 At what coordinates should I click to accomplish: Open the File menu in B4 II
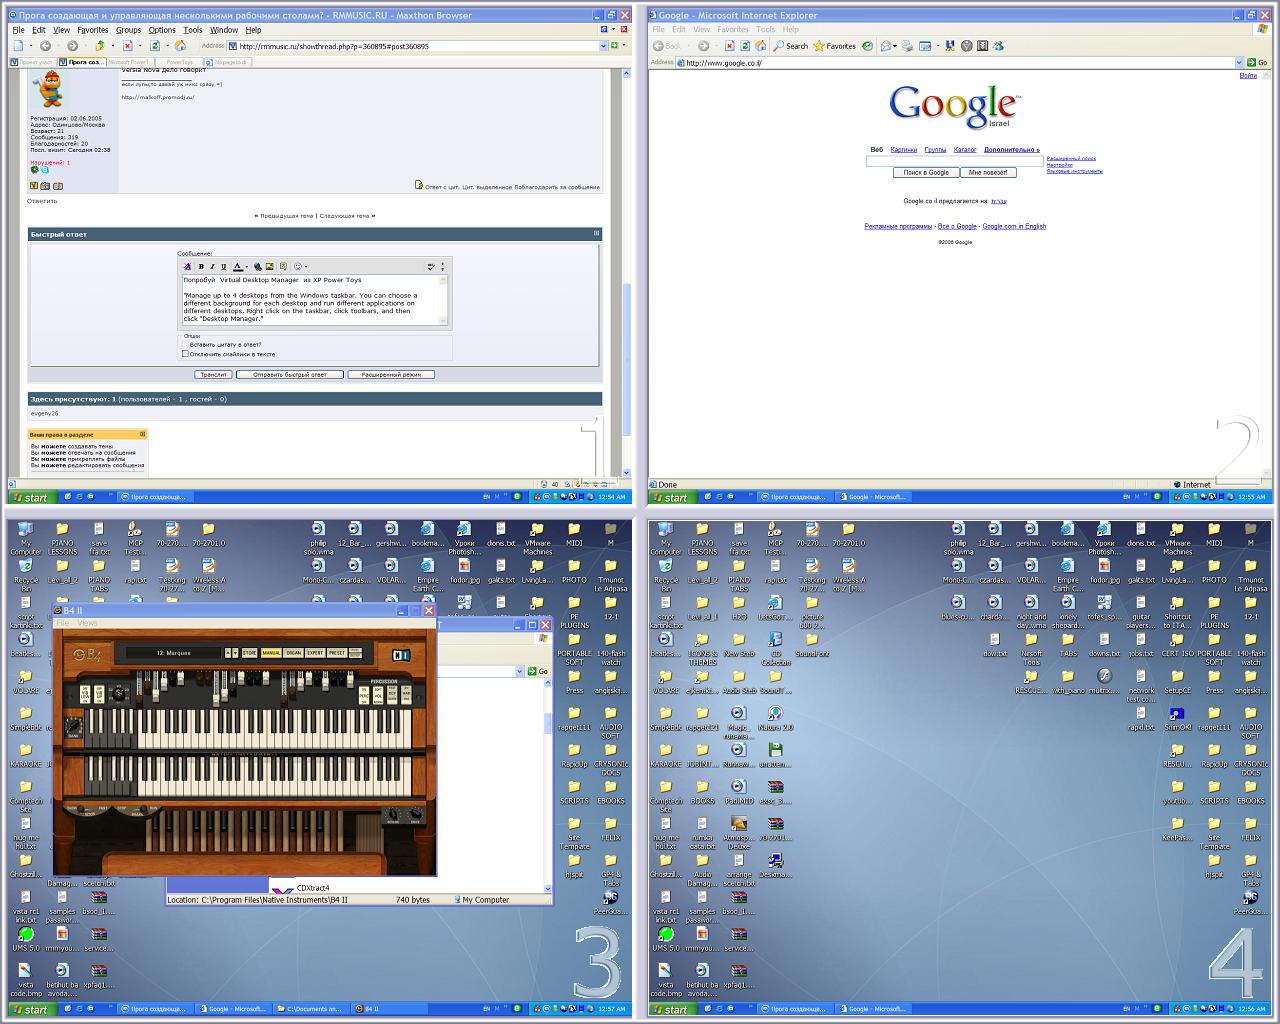coord(62,623)
